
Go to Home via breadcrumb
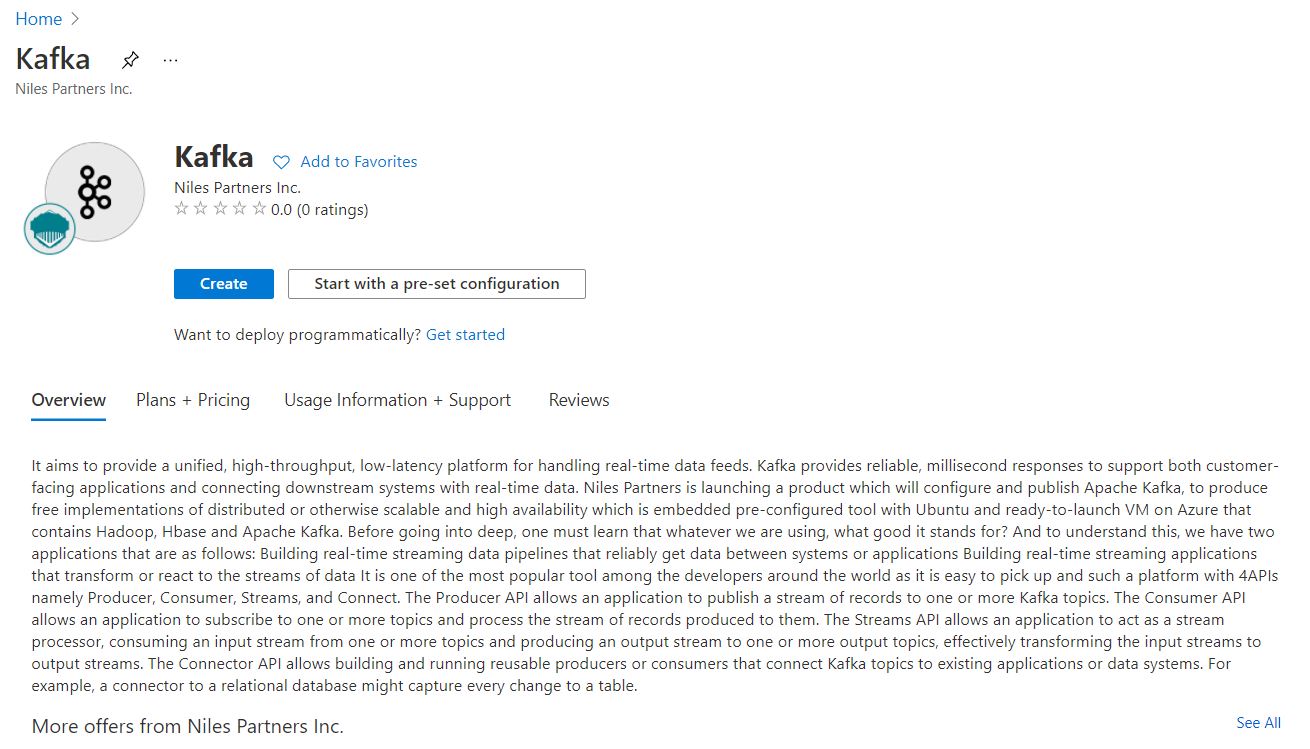[38, 19]
